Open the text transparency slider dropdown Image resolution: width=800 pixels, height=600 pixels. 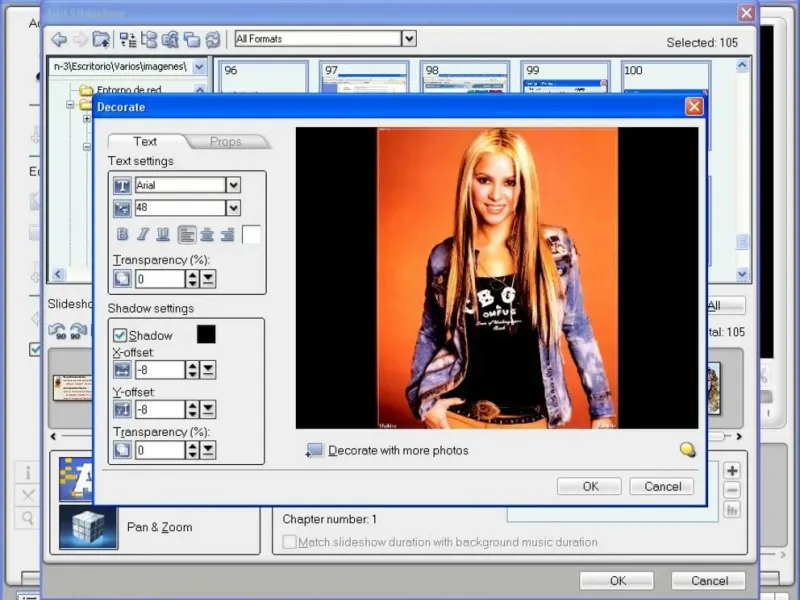[208, 279]
